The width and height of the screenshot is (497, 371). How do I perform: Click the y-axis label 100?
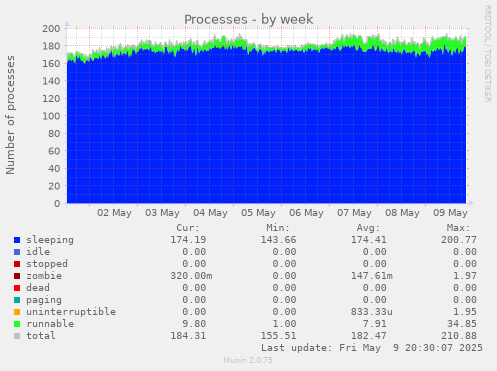point(51,116)
